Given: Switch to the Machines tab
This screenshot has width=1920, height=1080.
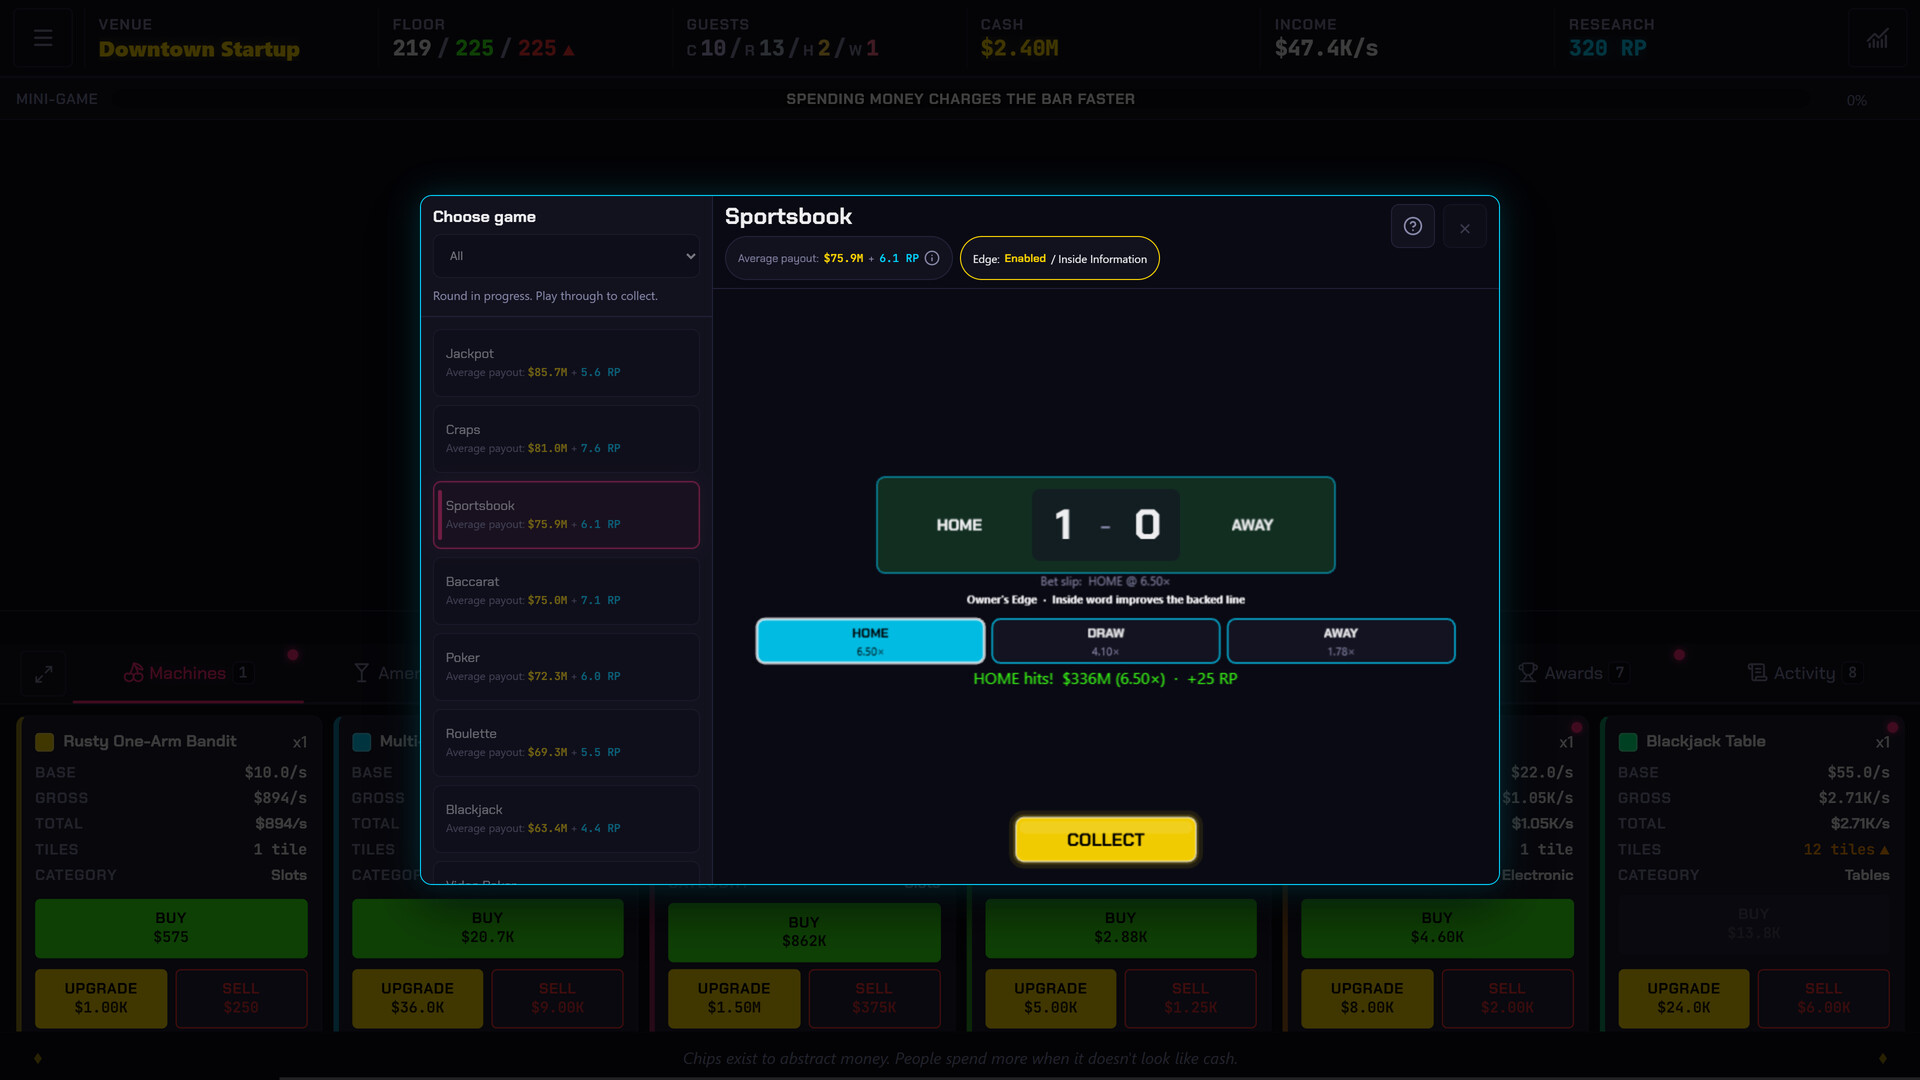Looking at the screenshot, I should click(x=188, y=673).
